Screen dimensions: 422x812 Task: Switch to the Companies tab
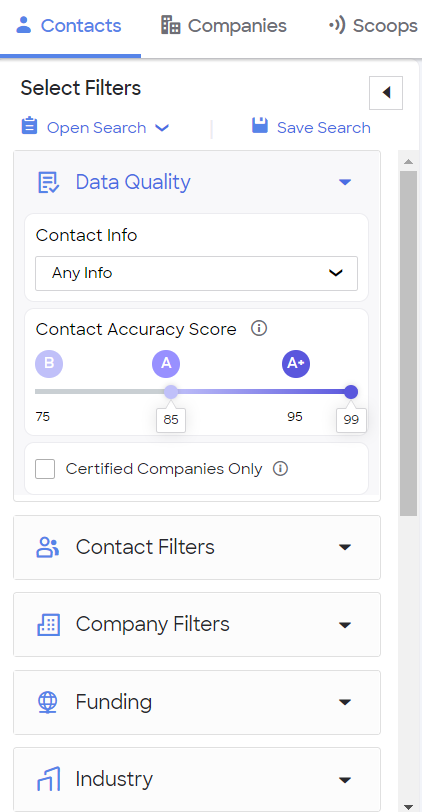[224, 25]
